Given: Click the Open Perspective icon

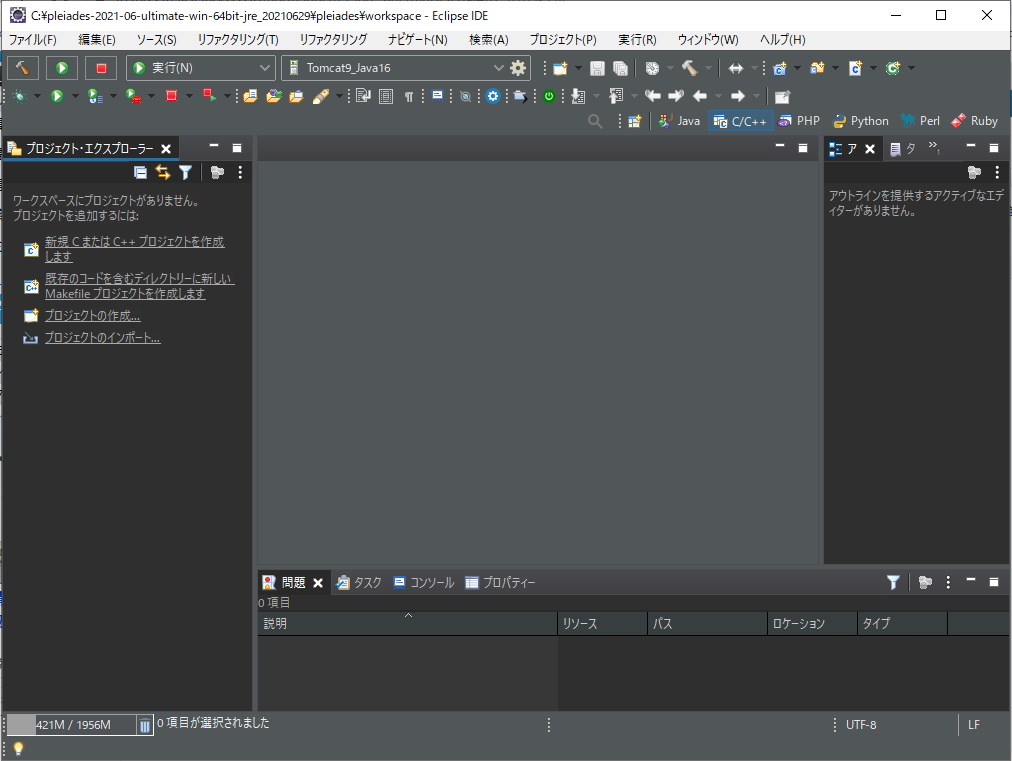Looking at the screenshot, I should (634, 121).
